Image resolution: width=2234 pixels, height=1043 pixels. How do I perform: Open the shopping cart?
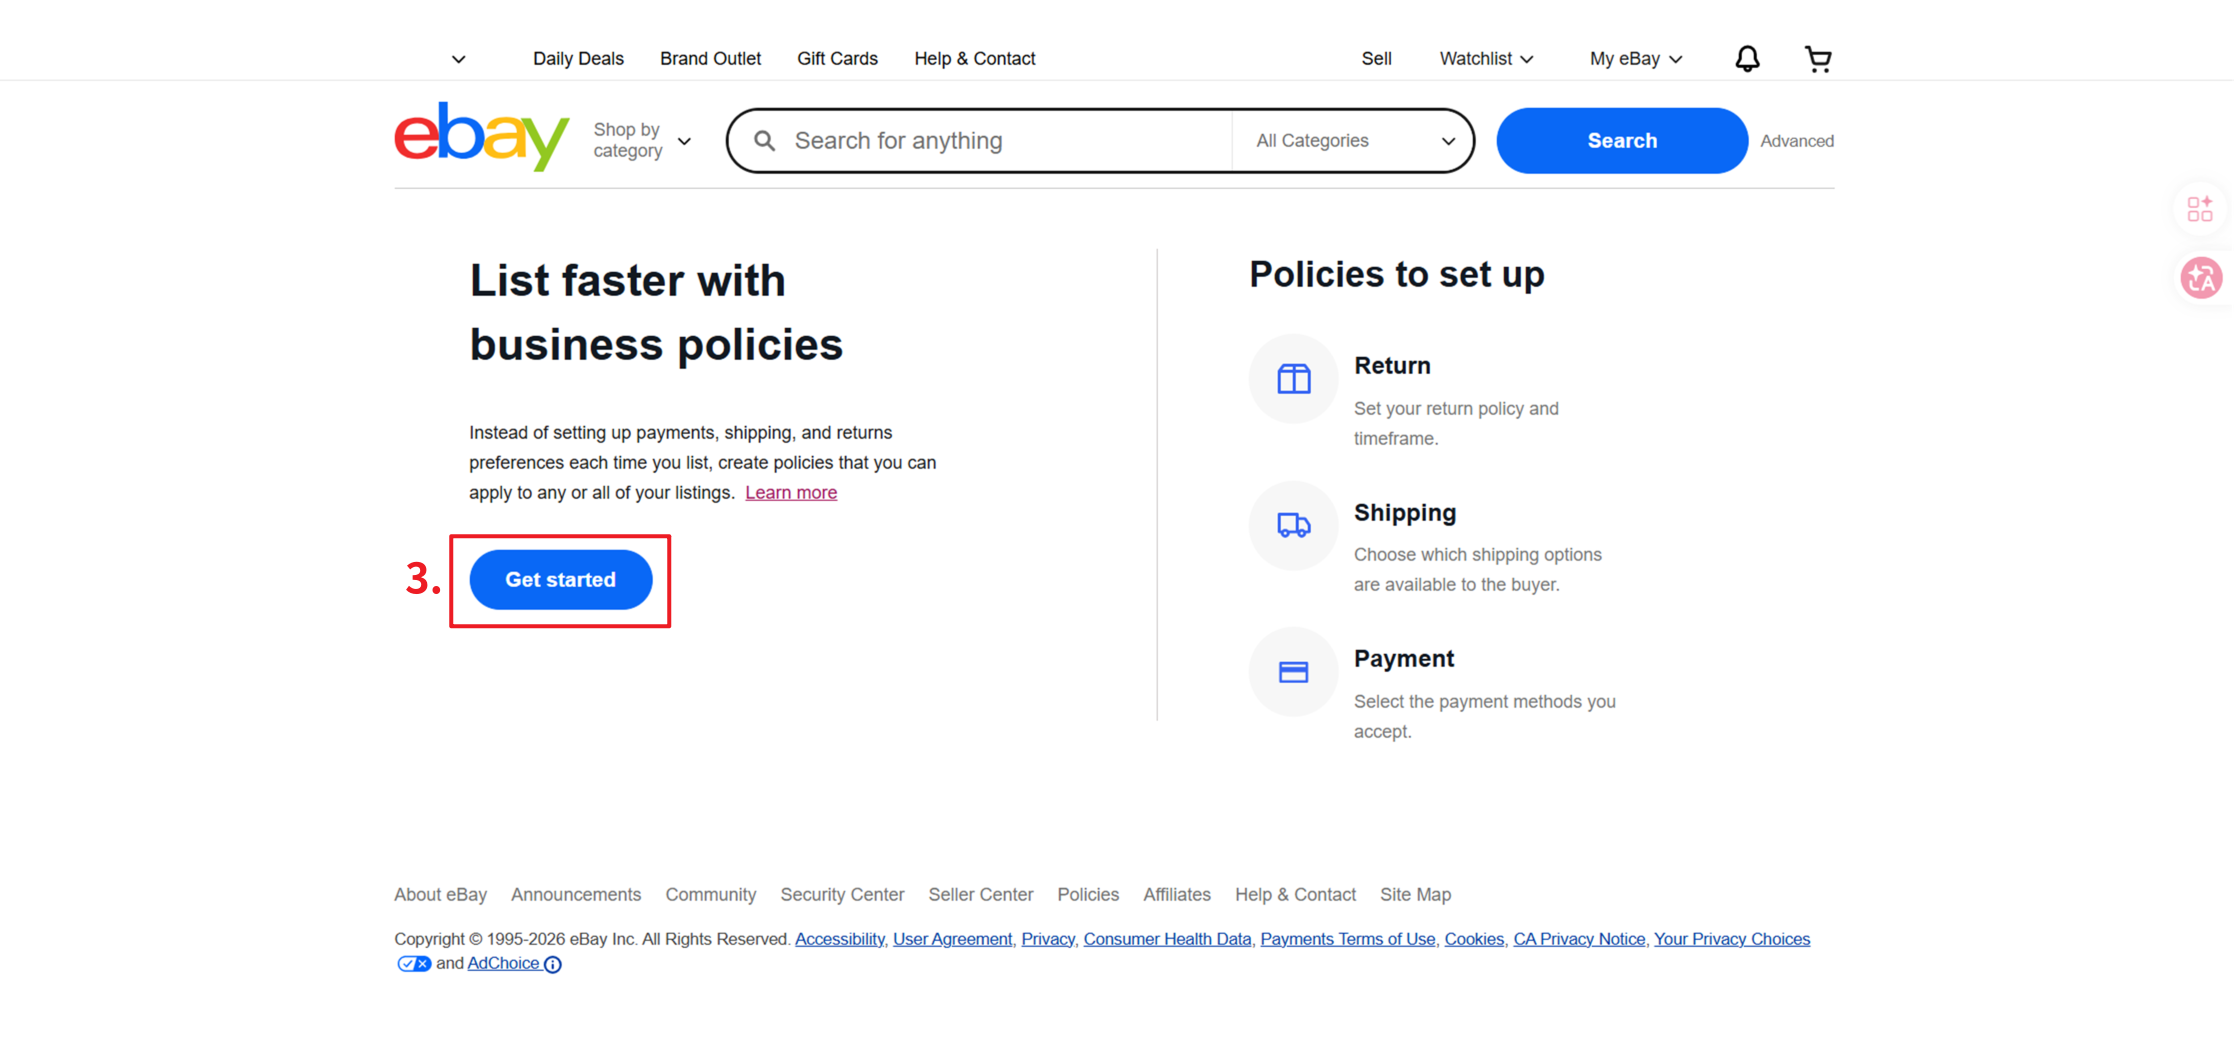(x=1817, y=59)
